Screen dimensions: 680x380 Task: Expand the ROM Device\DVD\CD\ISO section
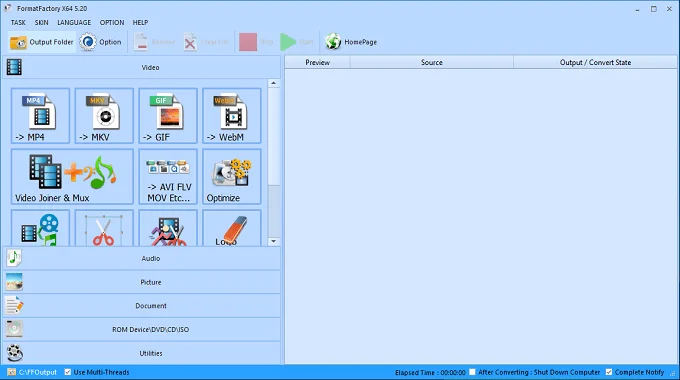point(142,329)
